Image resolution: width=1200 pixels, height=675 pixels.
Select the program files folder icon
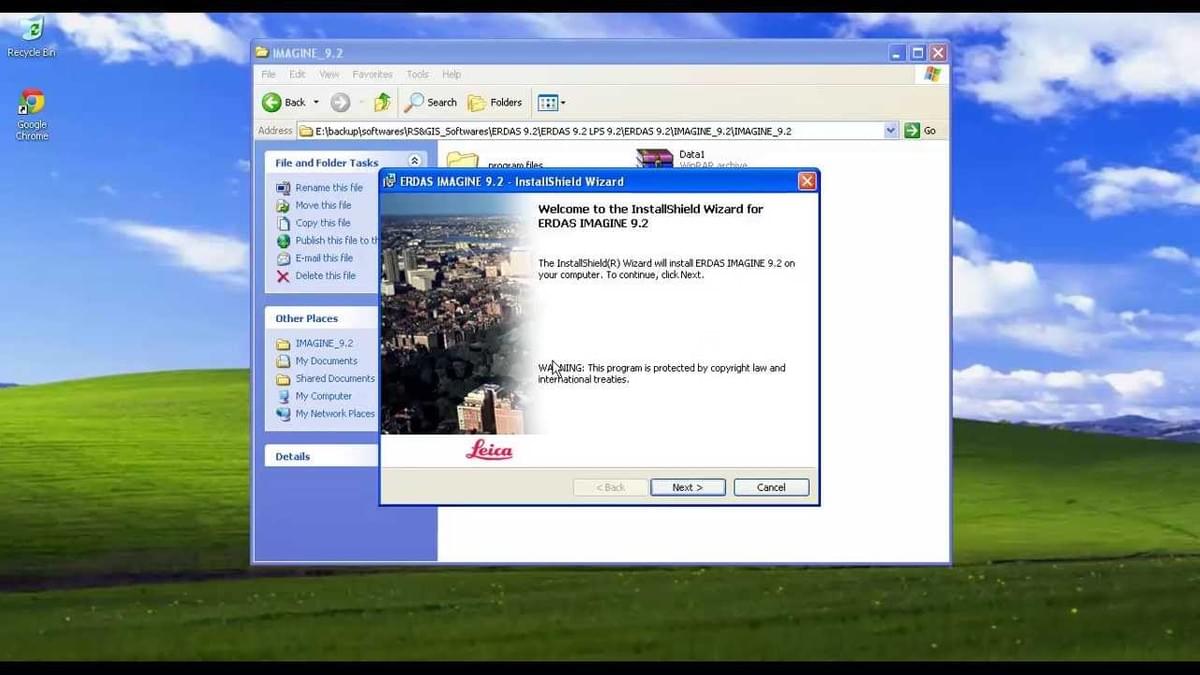click(462, 160)
